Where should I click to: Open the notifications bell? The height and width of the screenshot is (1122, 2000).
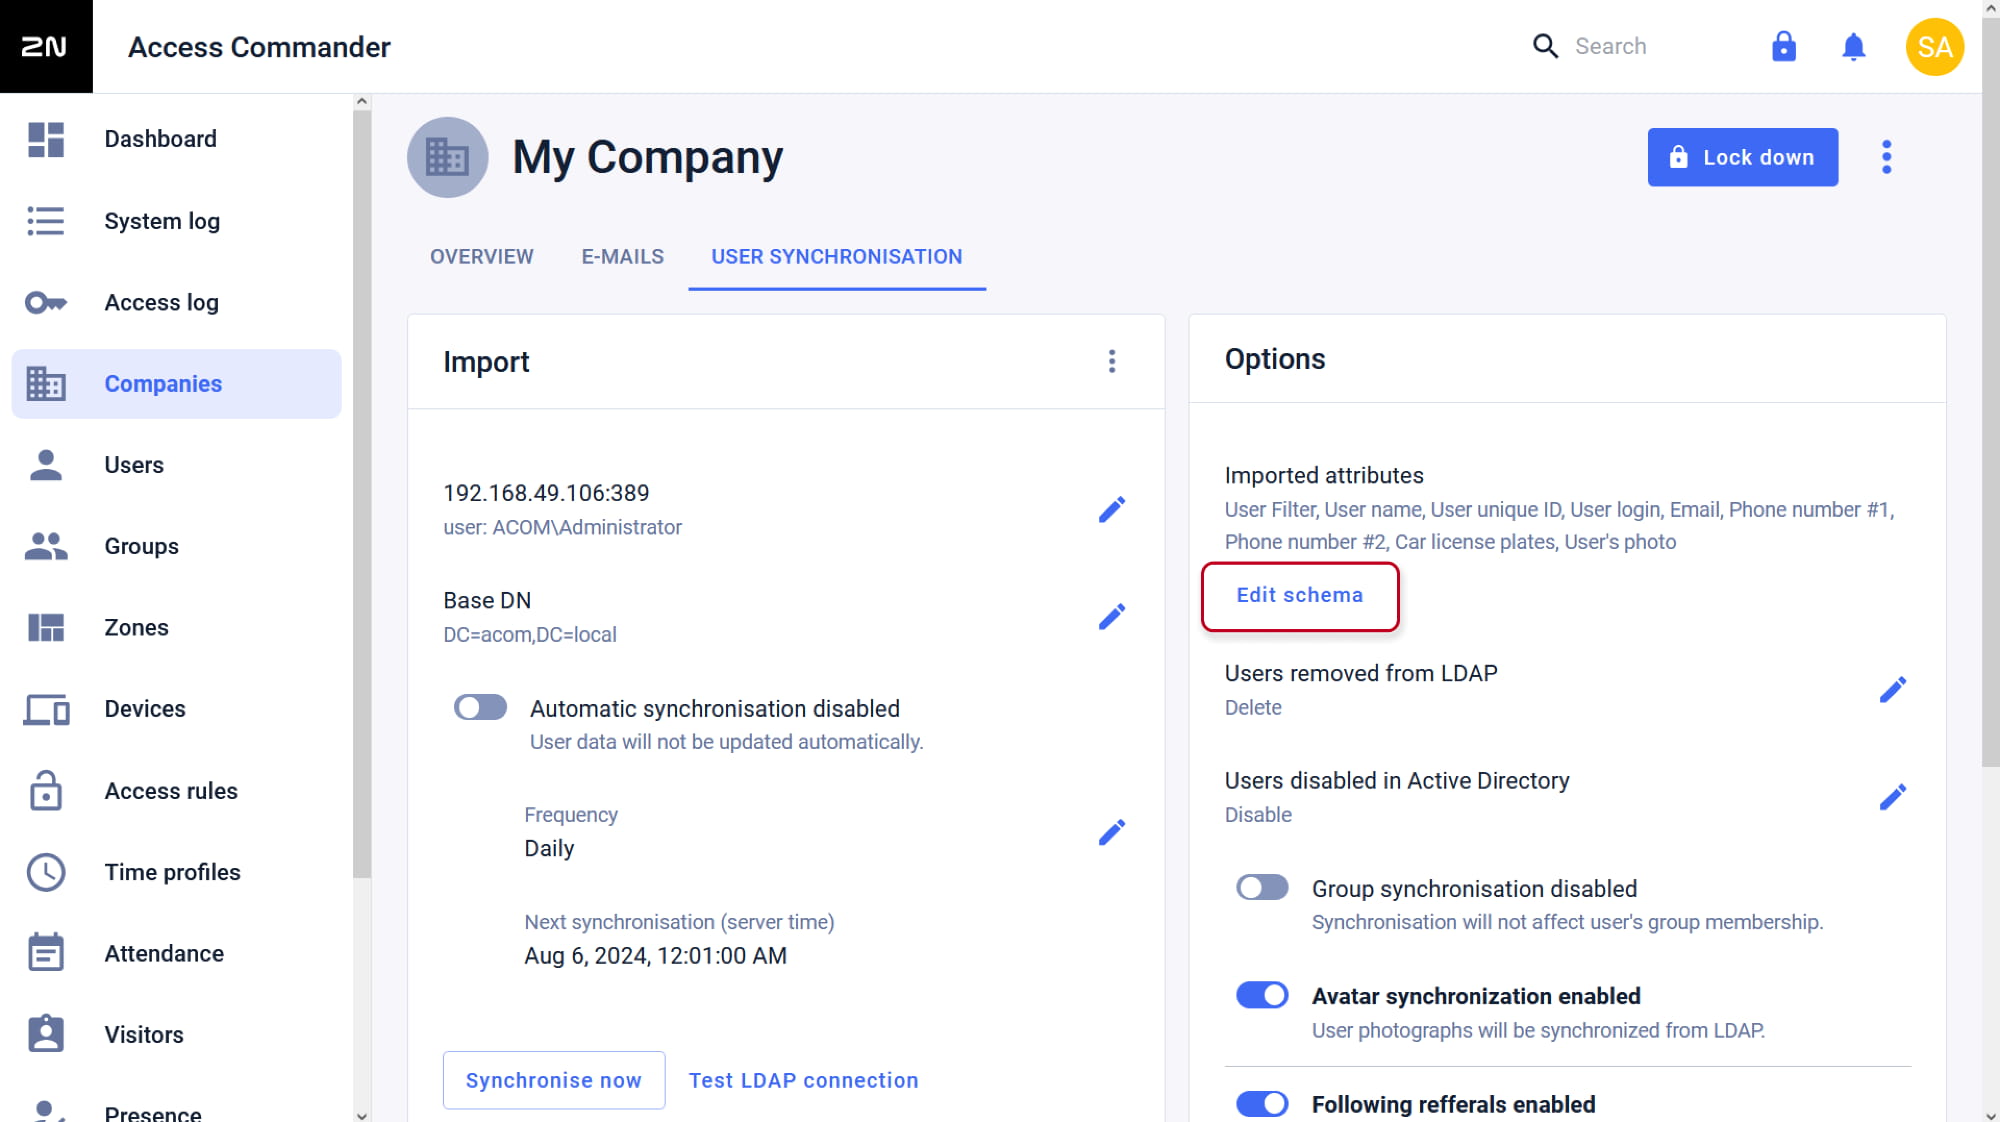[1854, 46]
